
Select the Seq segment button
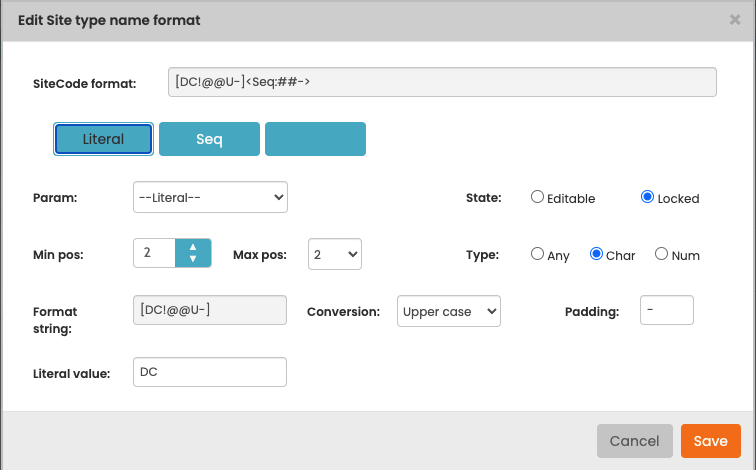click(209, 139)
